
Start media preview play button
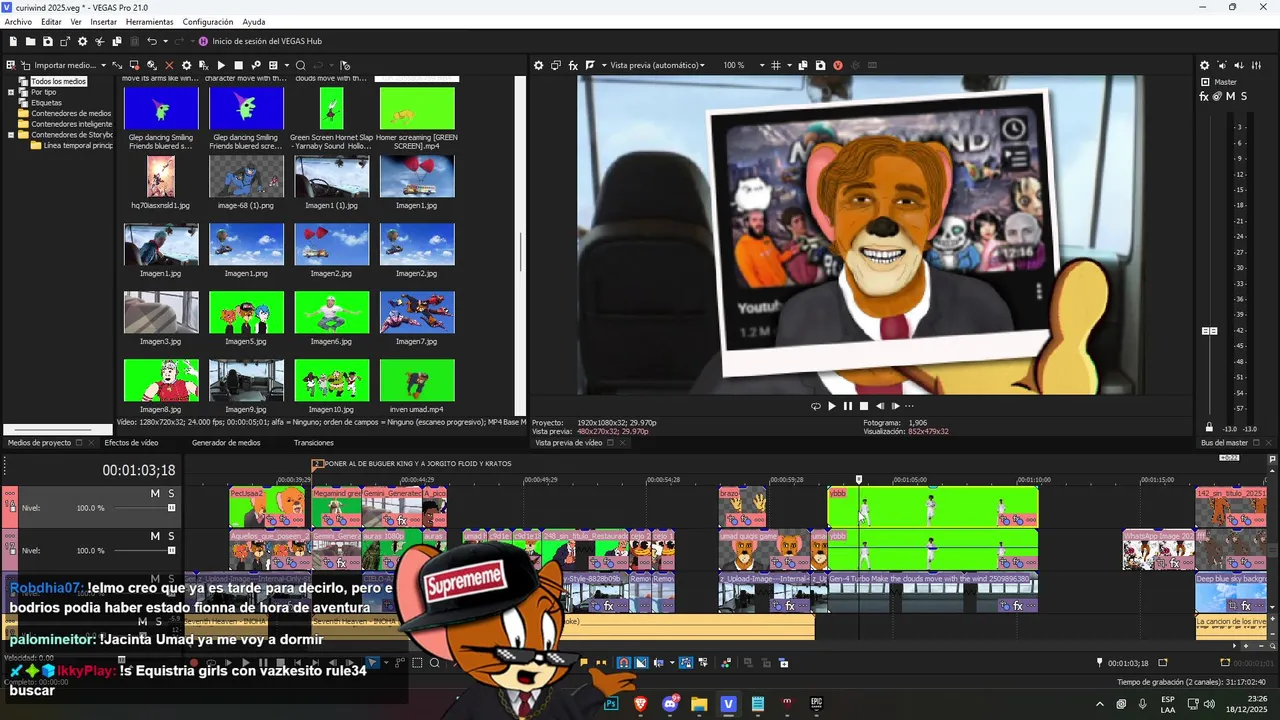(221, 65)
